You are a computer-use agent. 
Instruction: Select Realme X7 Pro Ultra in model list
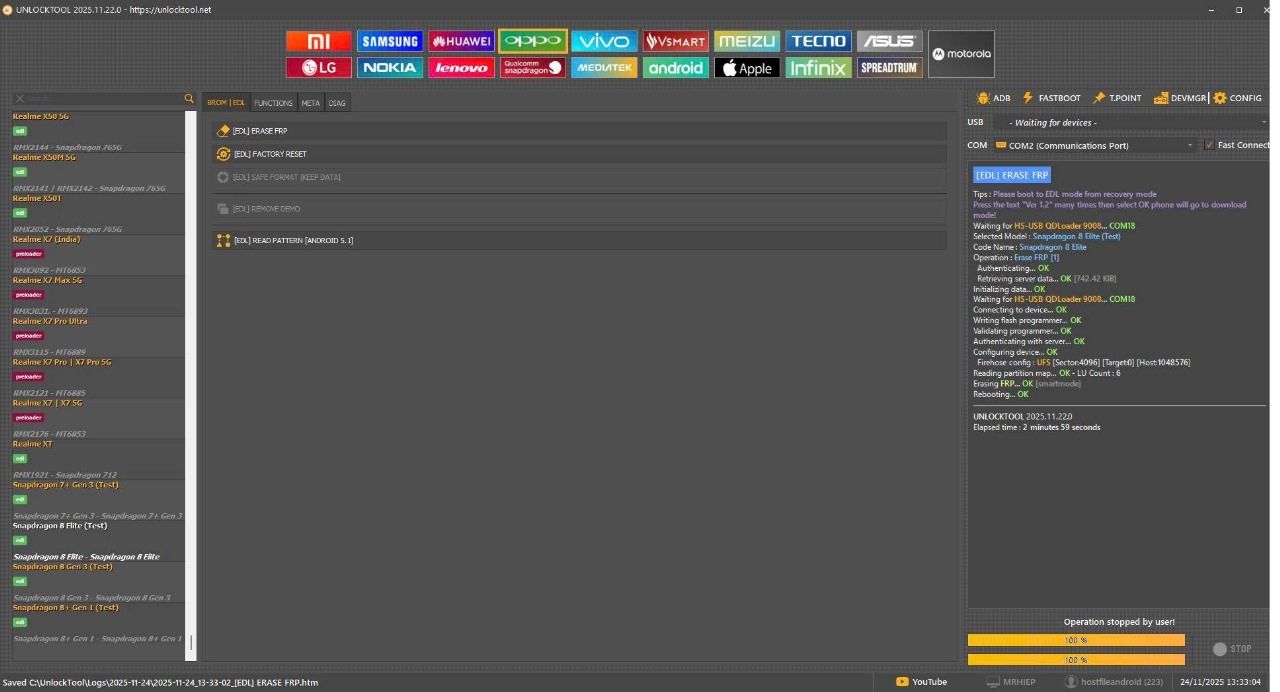pyautogui.click(x=50, y=322)
